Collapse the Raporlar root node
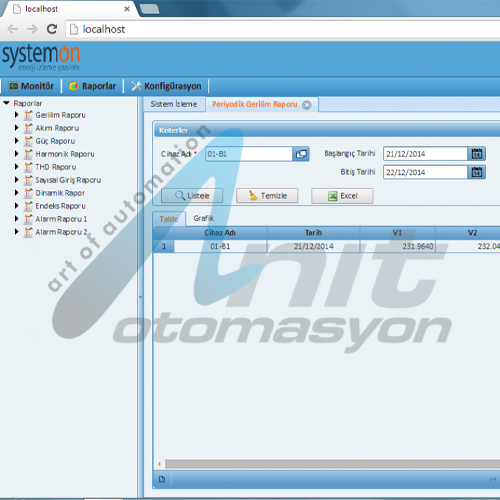Image resolution: width=500 pixels, height=500 pixels. pyautogui.click(x=6, y=103)
